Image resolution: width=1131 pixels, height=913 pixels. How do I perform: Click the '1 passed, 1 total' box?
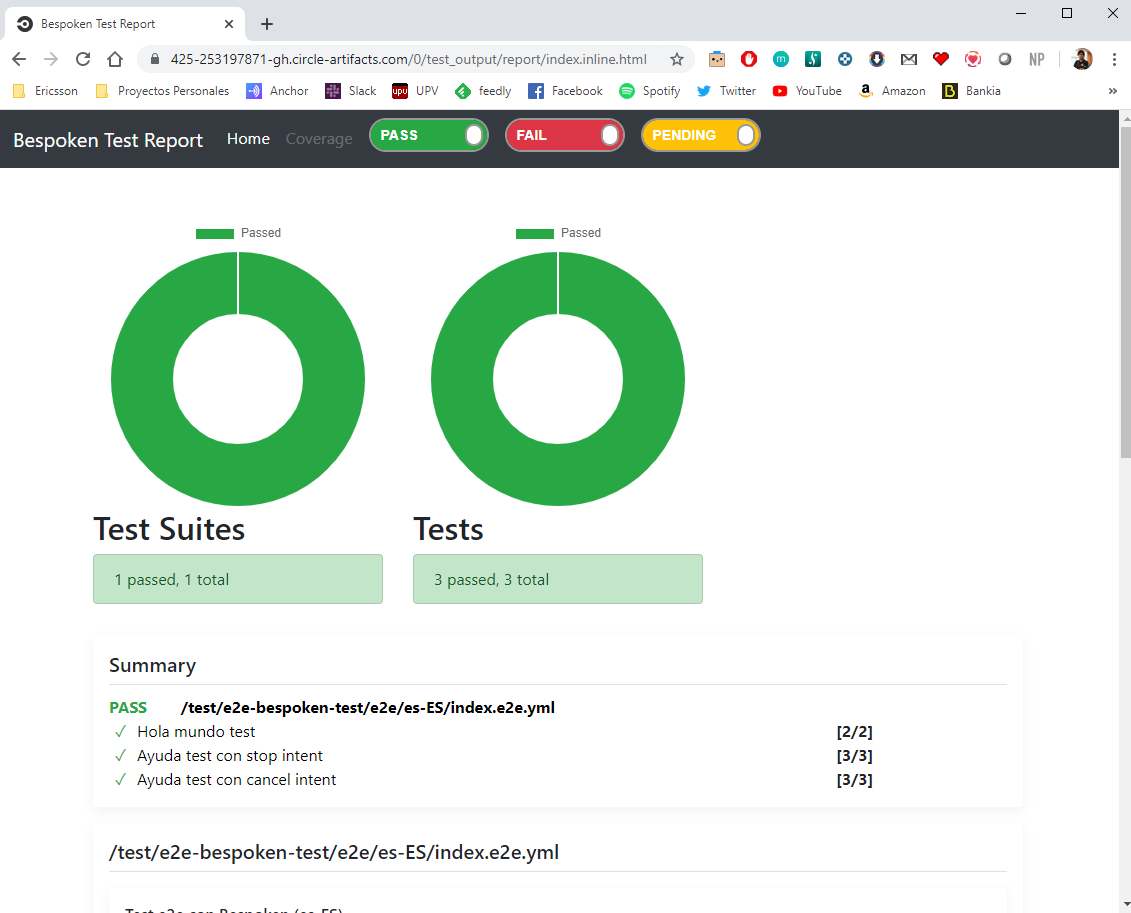click(238, 579)
